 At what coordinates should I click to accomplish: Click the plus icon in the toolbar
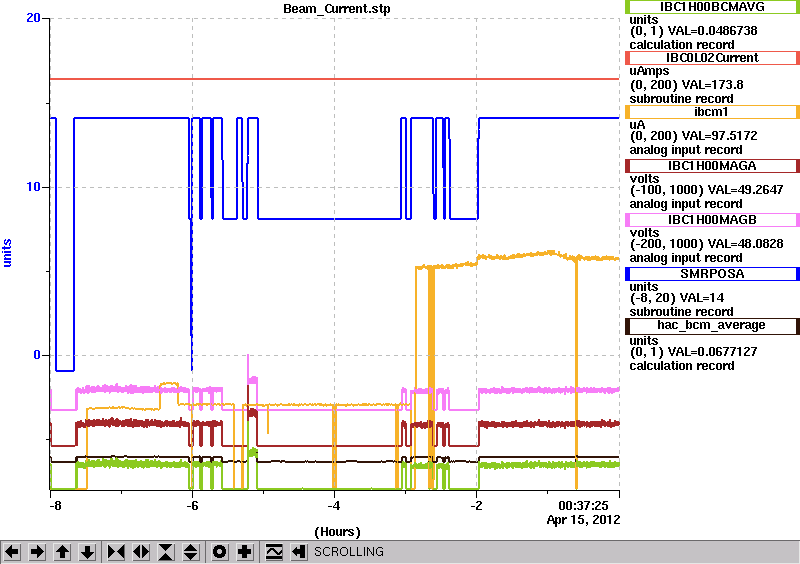pyautogui.click(x=245, y=552)
